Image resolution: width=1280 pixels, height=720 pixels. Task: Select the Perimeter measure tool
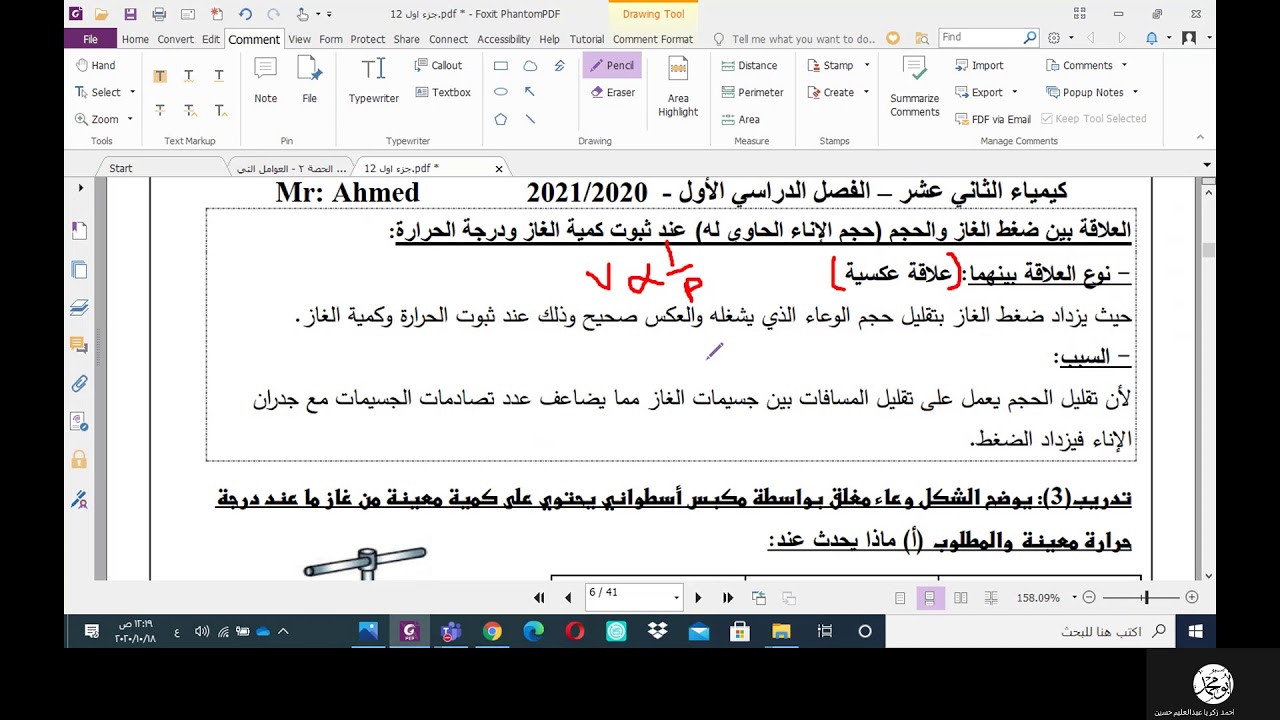(x=752, y=92)
